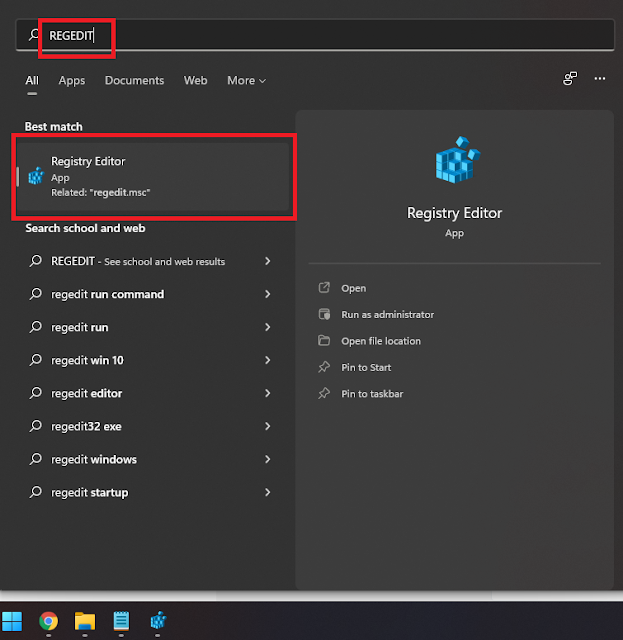This screenshot has height=640, width=623.
Task: Click the Pin to Start pin icon
Action: pyautogui.click(x=324, y=367)
